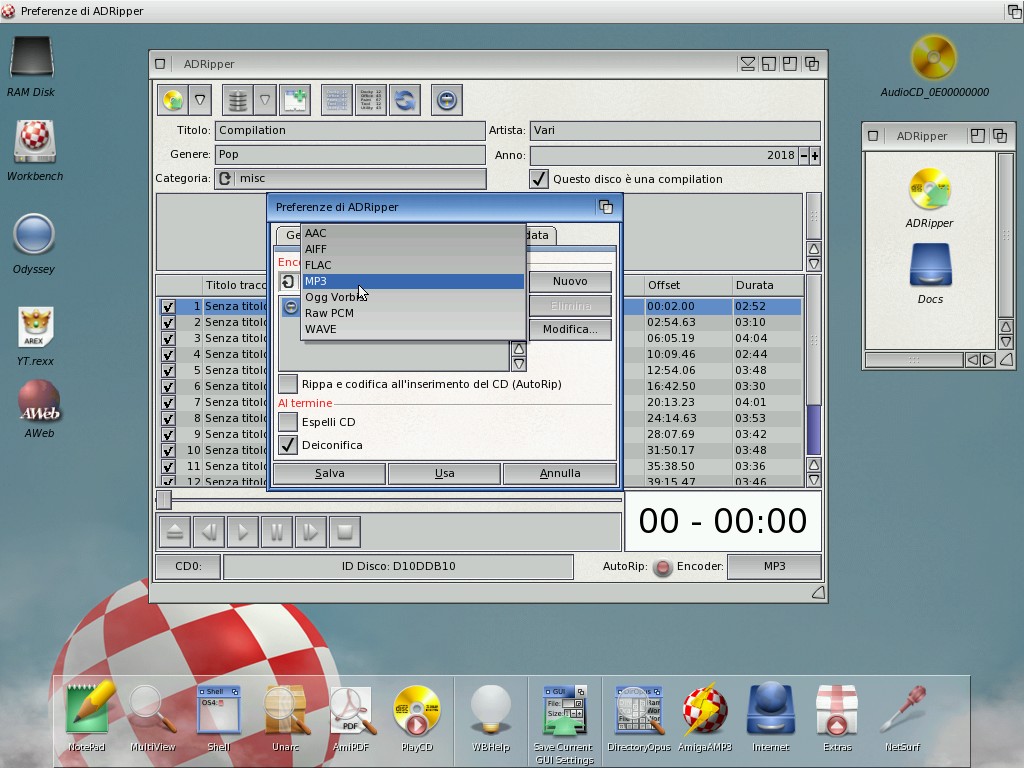
Task: Enable the Espelli CD checkbox
Action: 288,422
